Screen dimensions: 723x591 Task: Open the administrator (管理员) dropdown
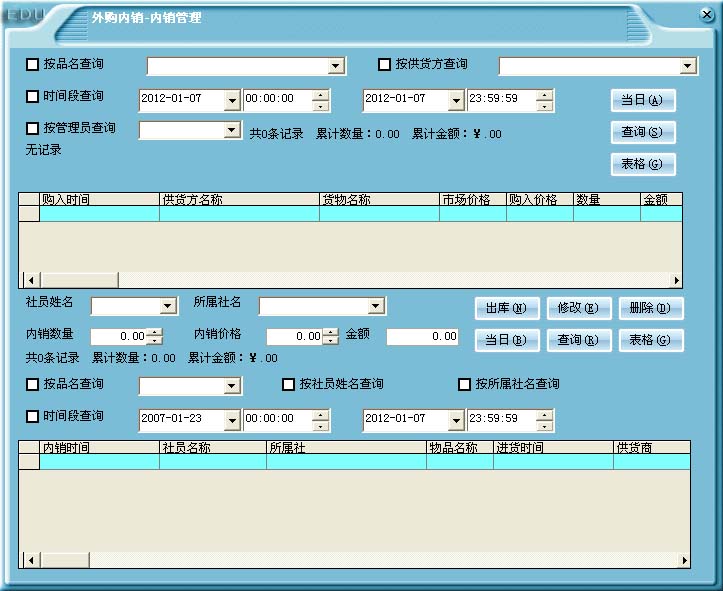point(232,130)
